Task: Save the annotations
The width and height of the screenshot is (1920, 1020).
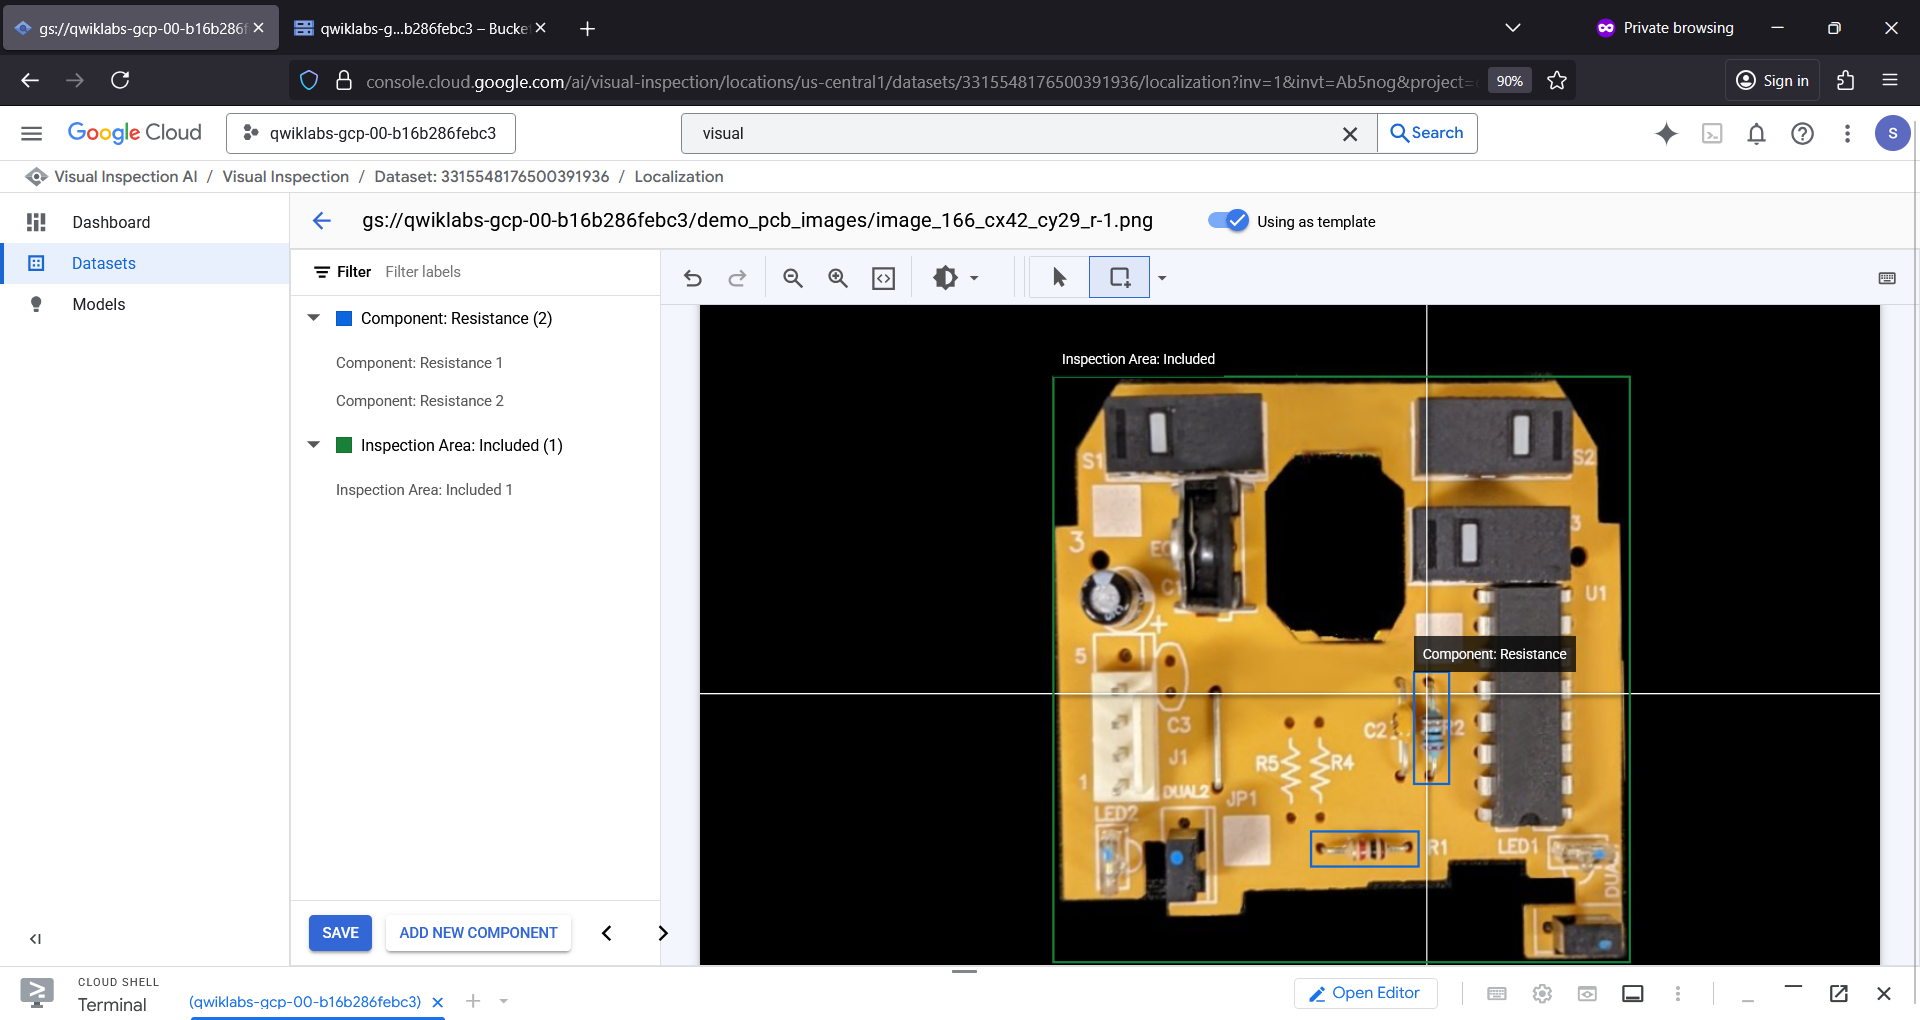Action: pyautogui.click(x=340, y=933)
